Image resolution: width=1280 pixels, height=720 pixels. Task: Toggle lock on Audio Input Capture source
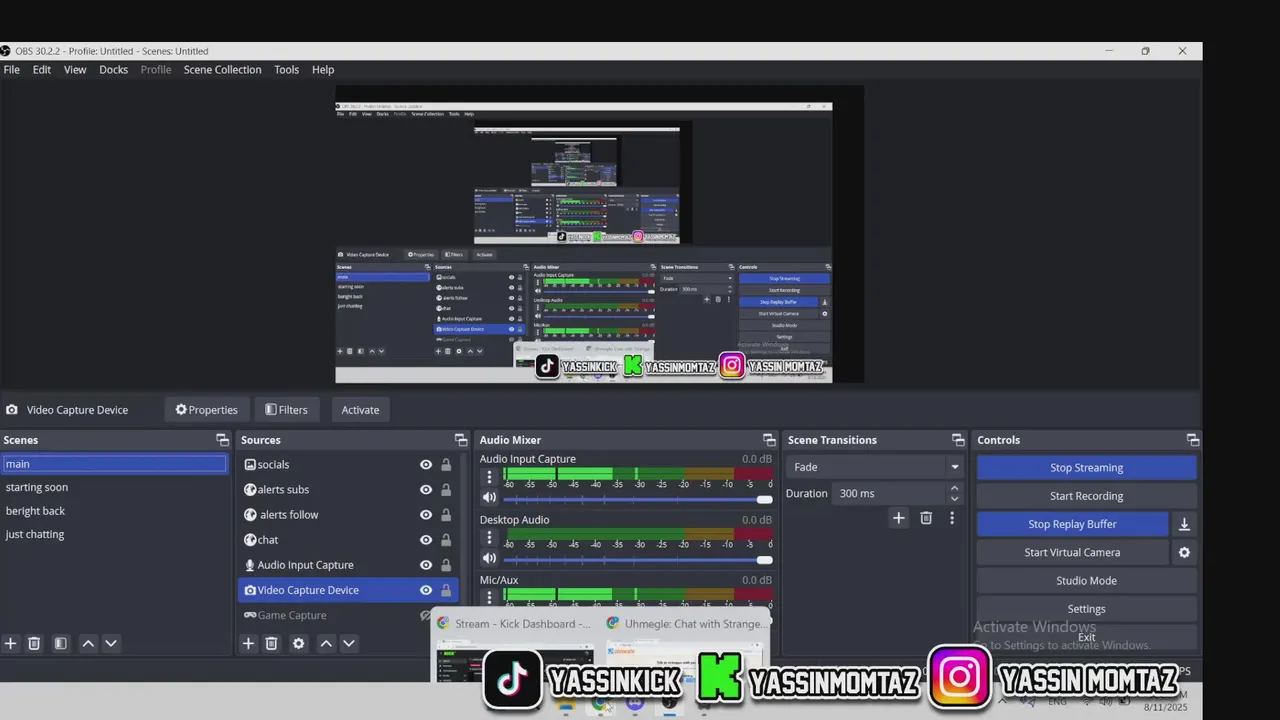[446, 565]
